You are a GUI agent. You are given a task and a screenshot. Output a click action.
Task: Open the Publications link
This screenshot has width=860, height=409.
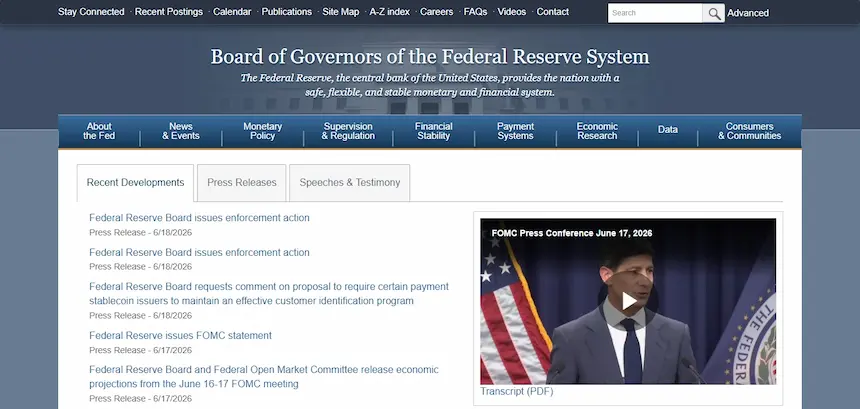[287, 12]
